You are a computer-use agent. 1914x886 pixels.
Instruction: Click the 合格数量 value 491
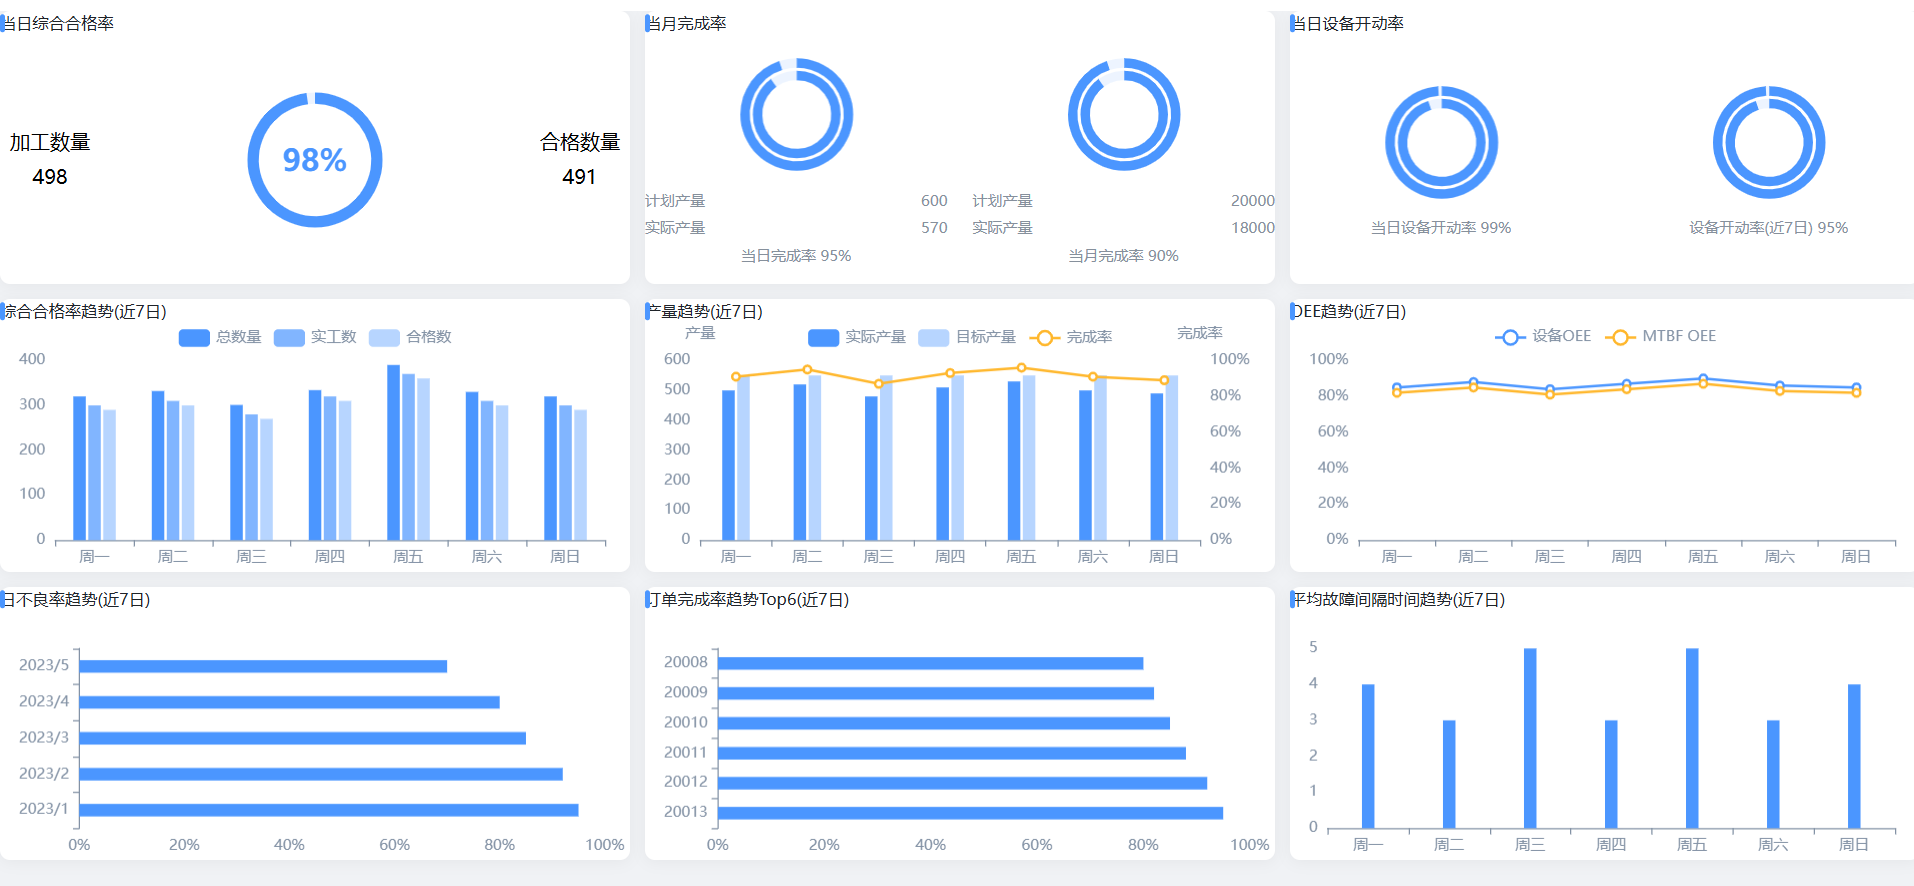coord(579,177)
